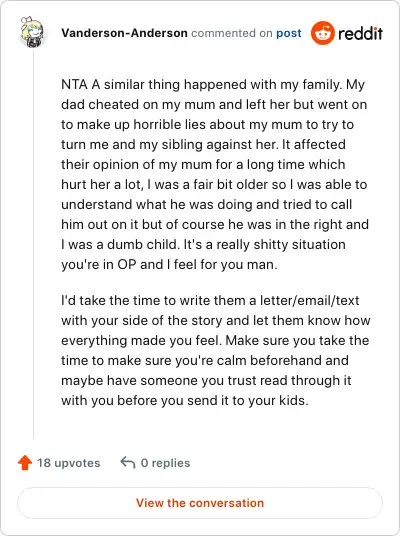Open the Vanderson-Anderson username link
The height and width of the screenshot is (536, 400).
(124, 33)
